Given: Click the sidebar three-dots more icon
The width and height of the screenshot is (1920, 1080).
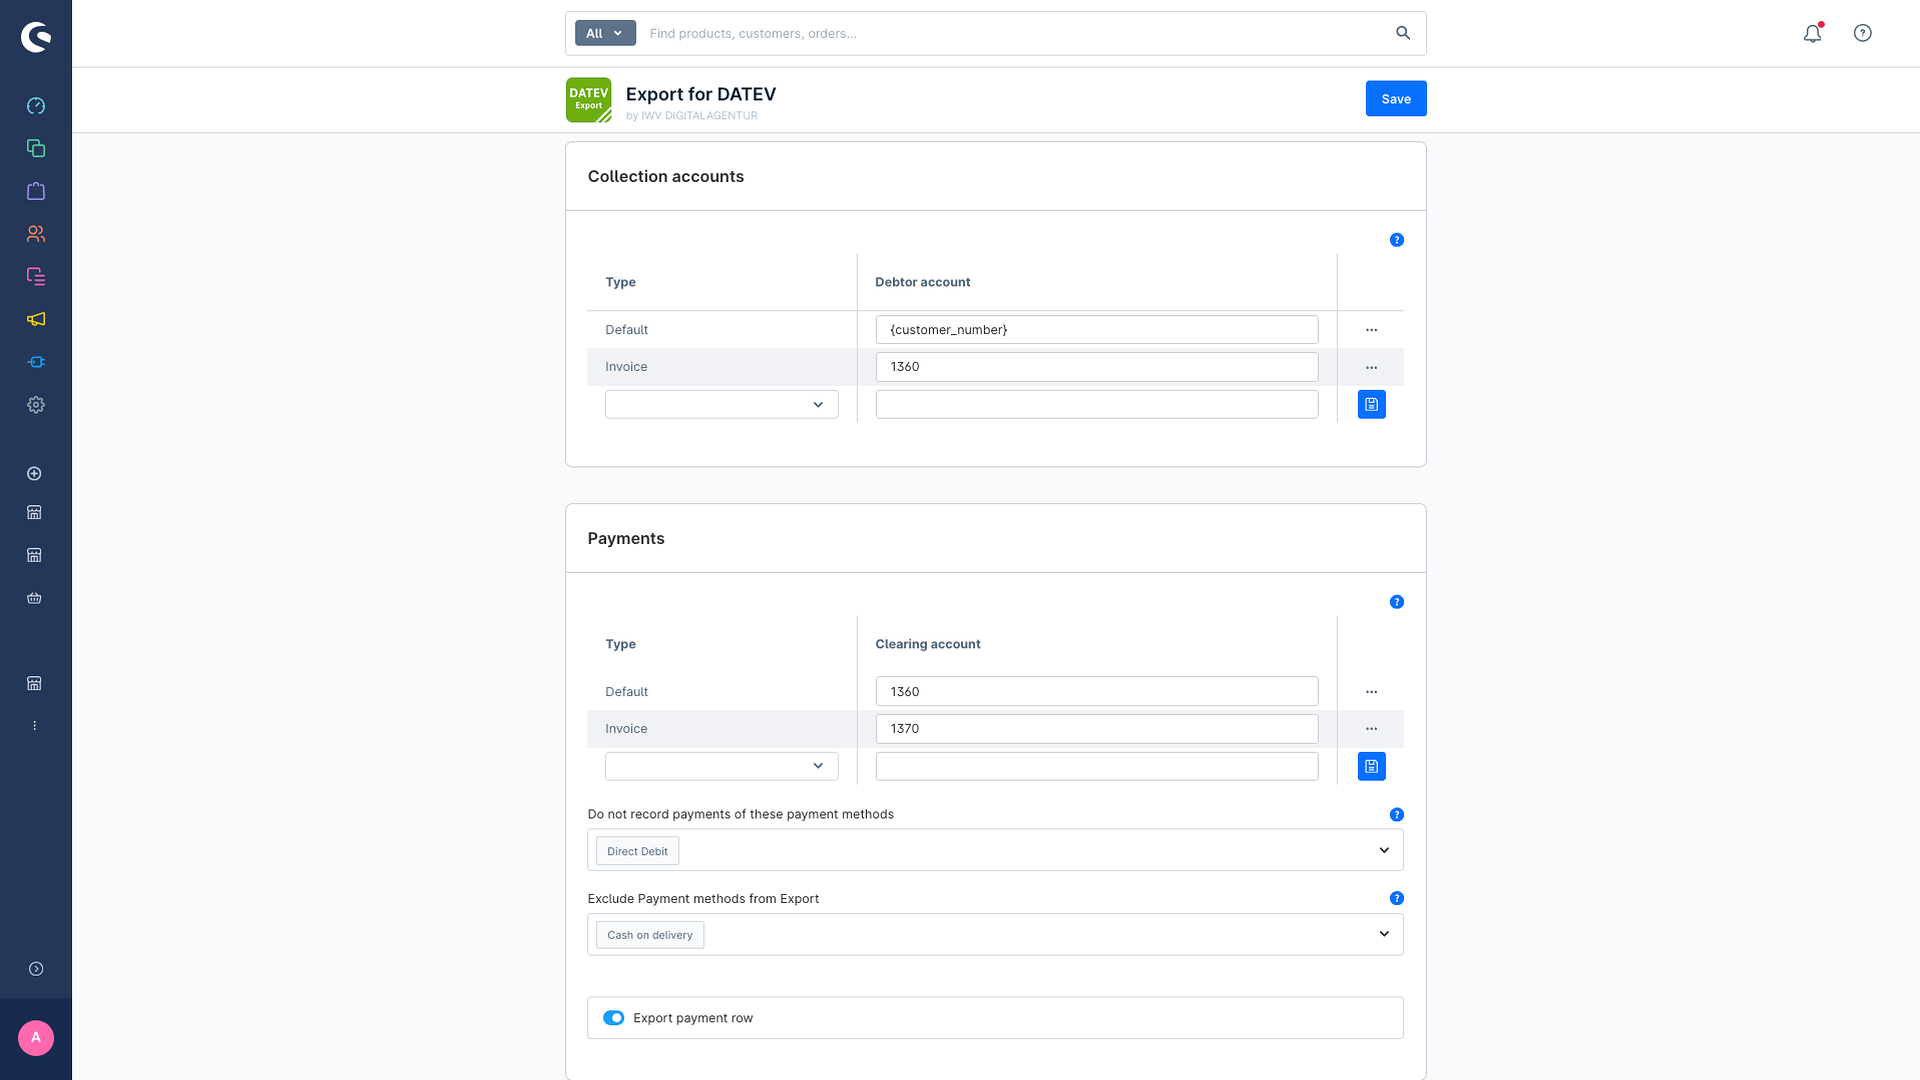Looking at the screenshot, I should pyautogui.click(x=34, y=726).
